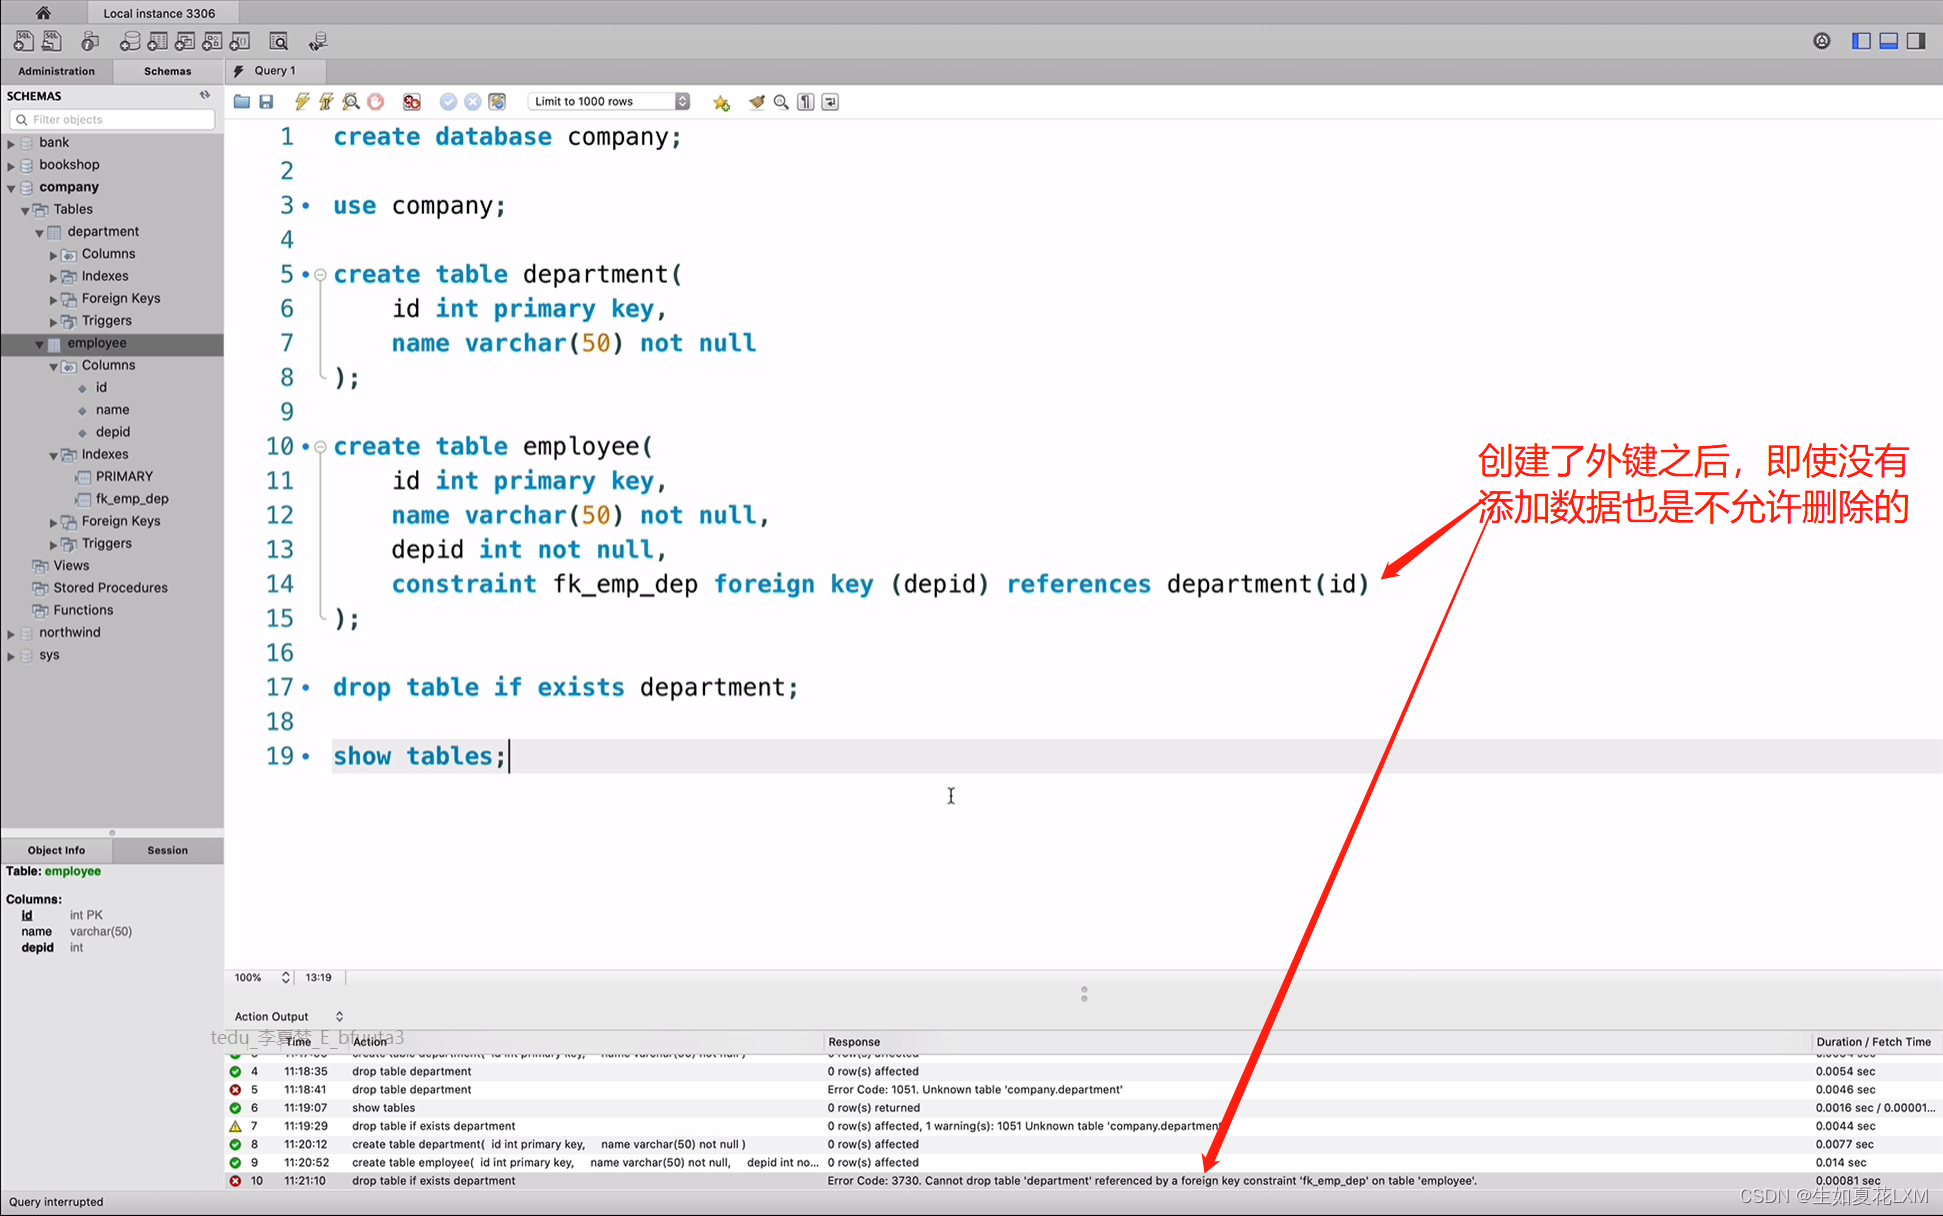Screen dimensions: 1943x1216
Task: Toggle the autocommit mode icon
Action: (497, 102)
